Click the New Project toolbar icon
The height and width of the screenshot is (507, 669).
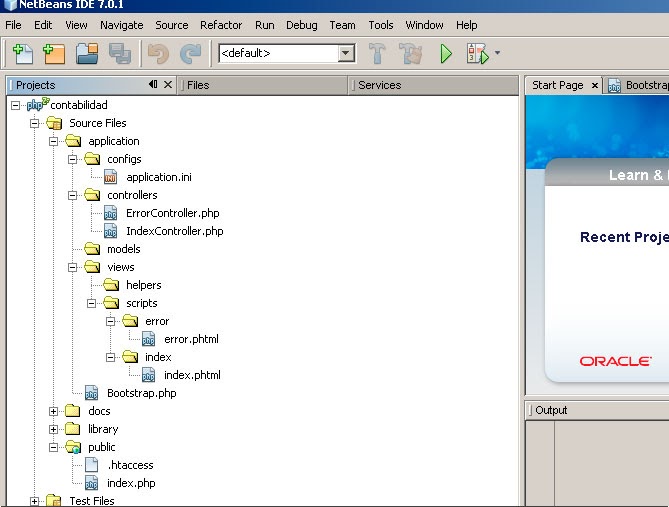click(x=54, y=54)
